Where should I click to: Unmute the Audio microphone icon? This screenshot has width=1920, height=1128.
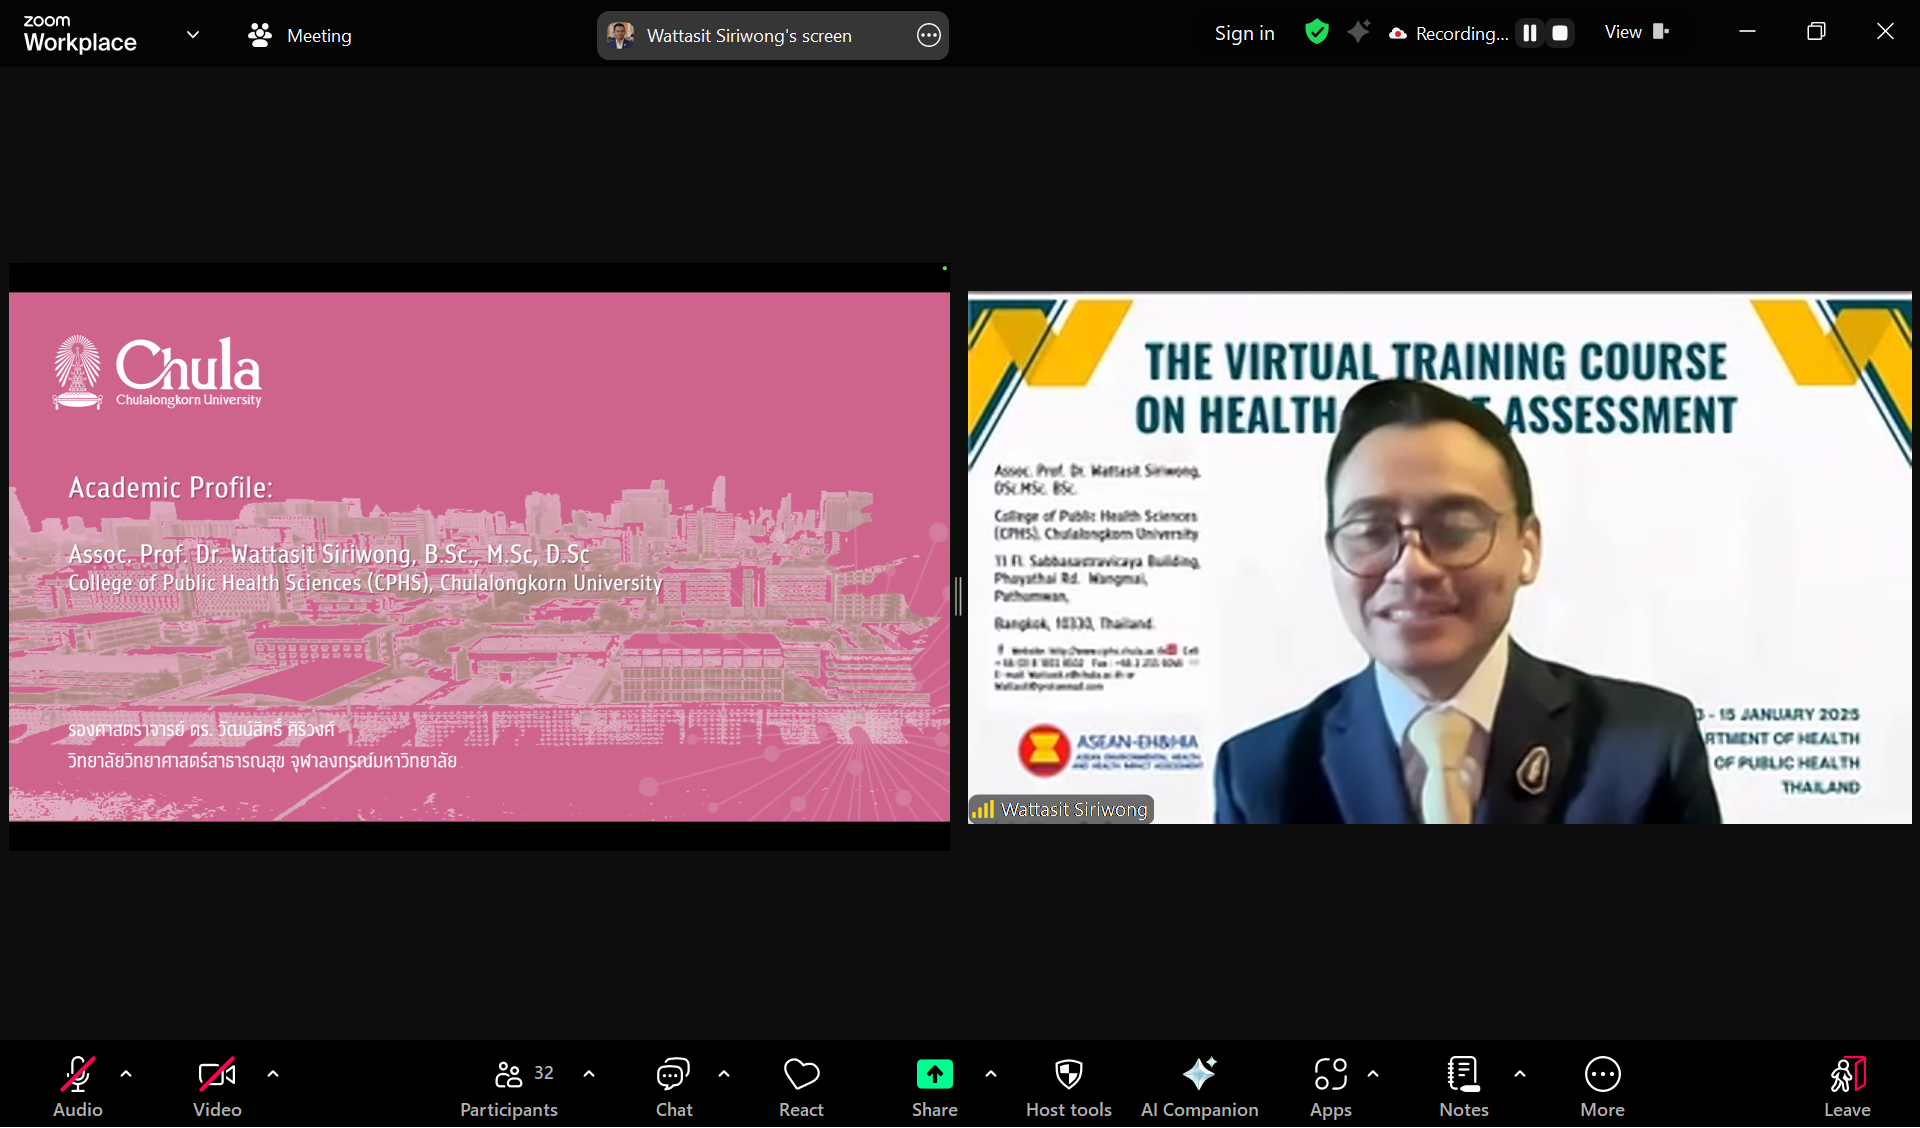click(78, 1075)
